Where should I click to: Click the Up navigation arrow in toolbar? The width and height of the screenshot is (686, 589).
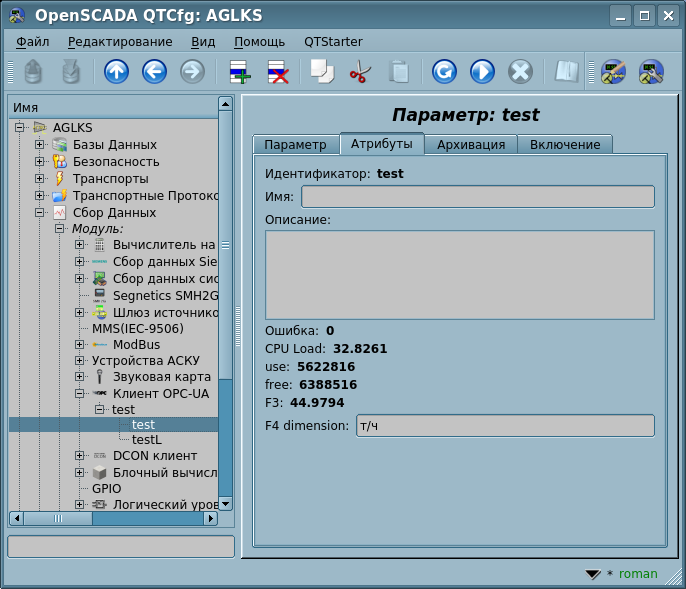click(116, 72)
